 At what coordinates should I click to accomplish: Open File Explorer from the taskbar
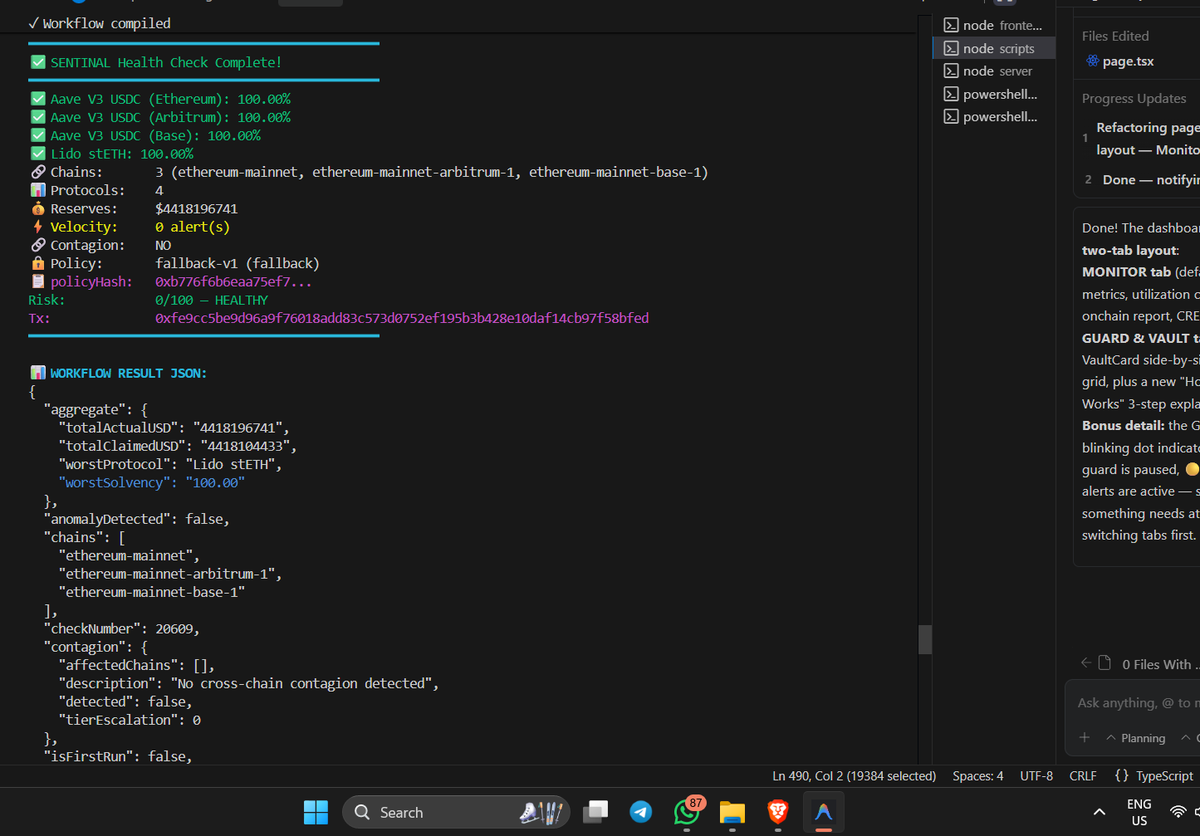[x=732, y=812]
